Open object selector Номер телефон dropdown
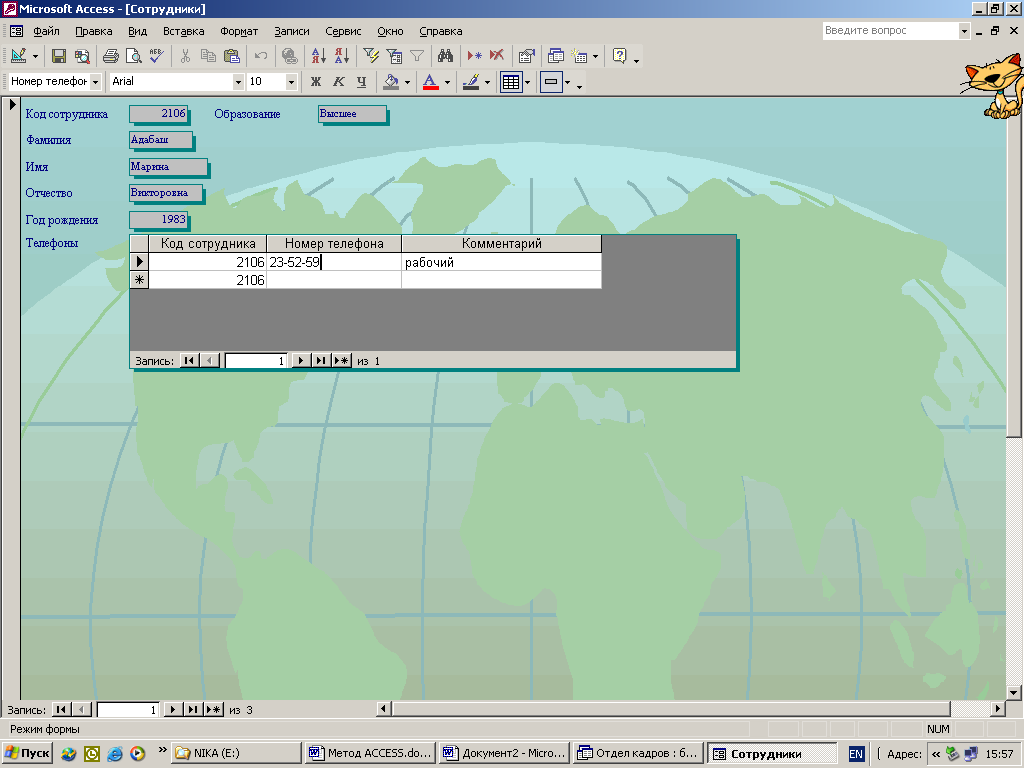The width and height of the screenshot is (1024, 768). (x=95, y=82)
